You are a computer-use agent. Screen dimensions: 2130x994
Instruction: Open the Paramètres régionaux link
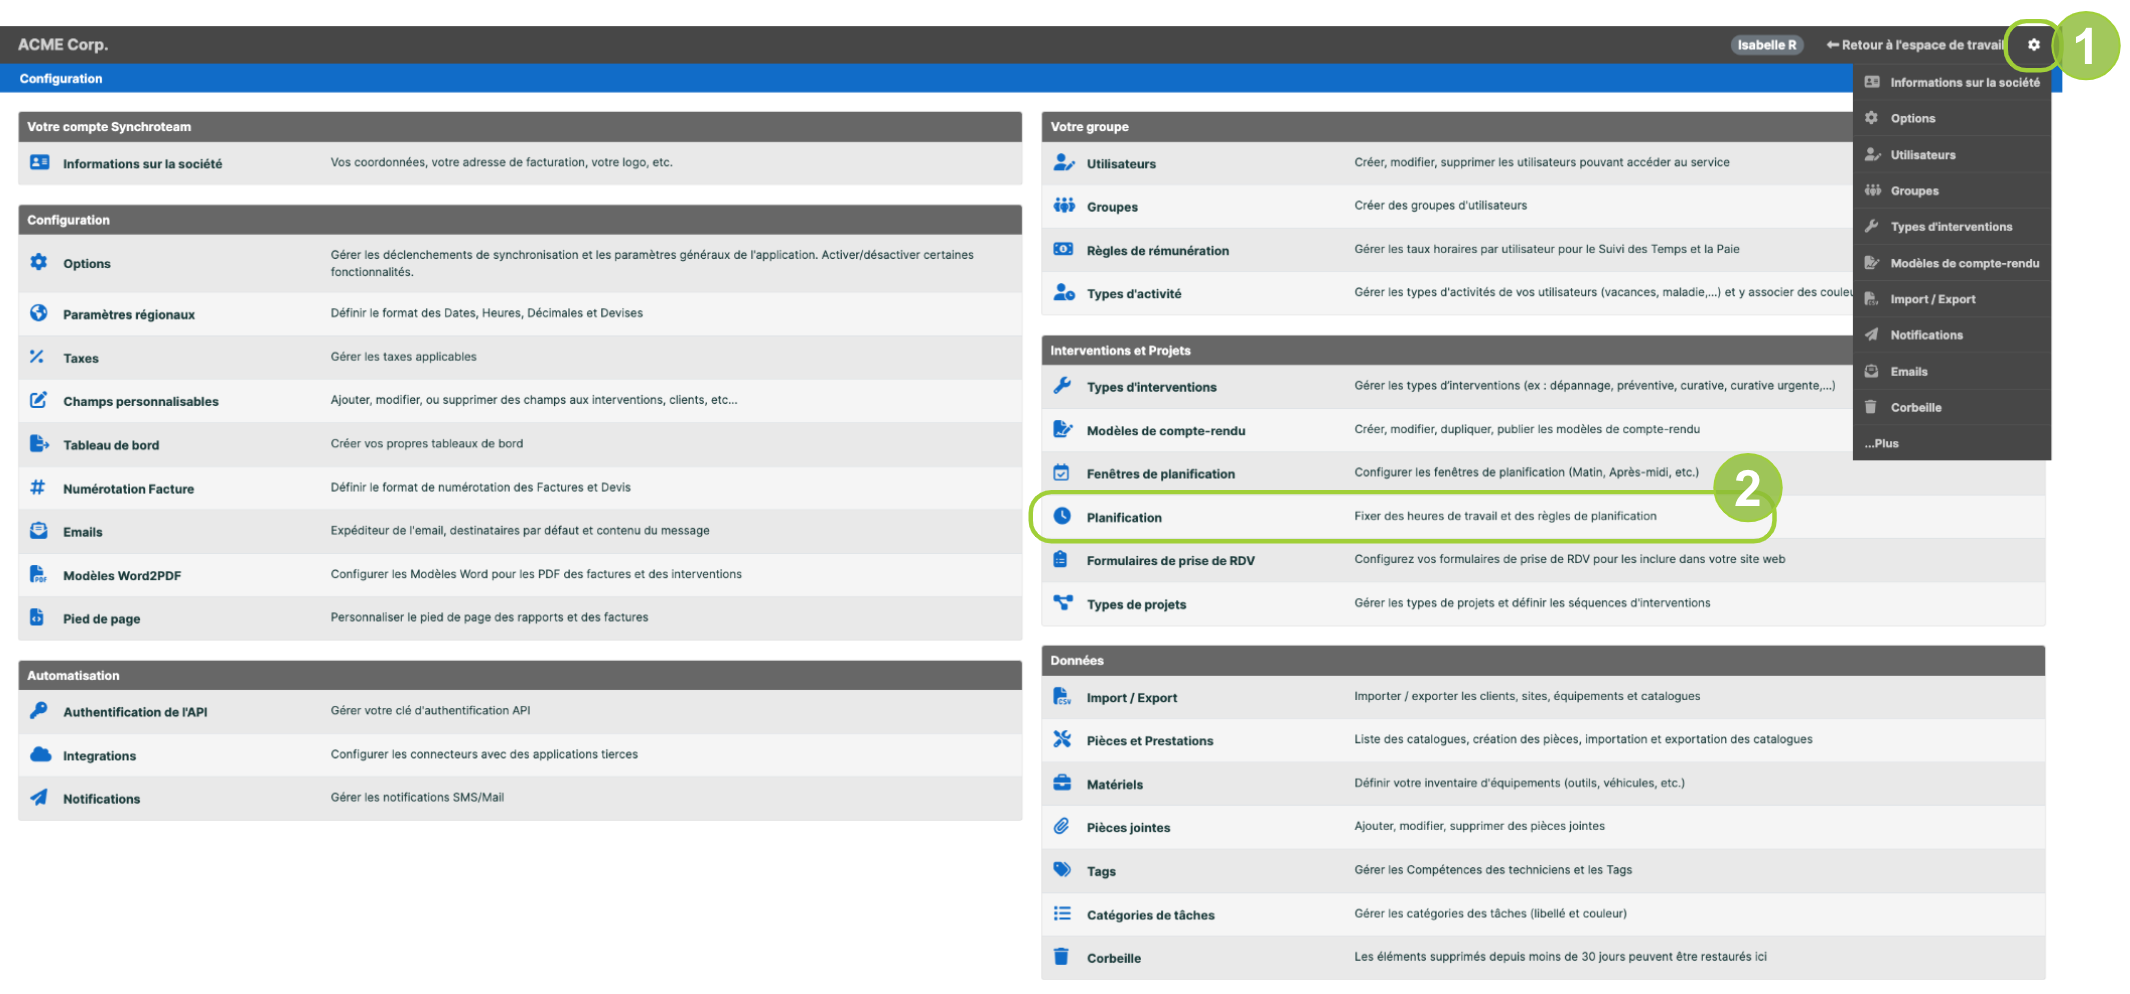coord(128,314)
